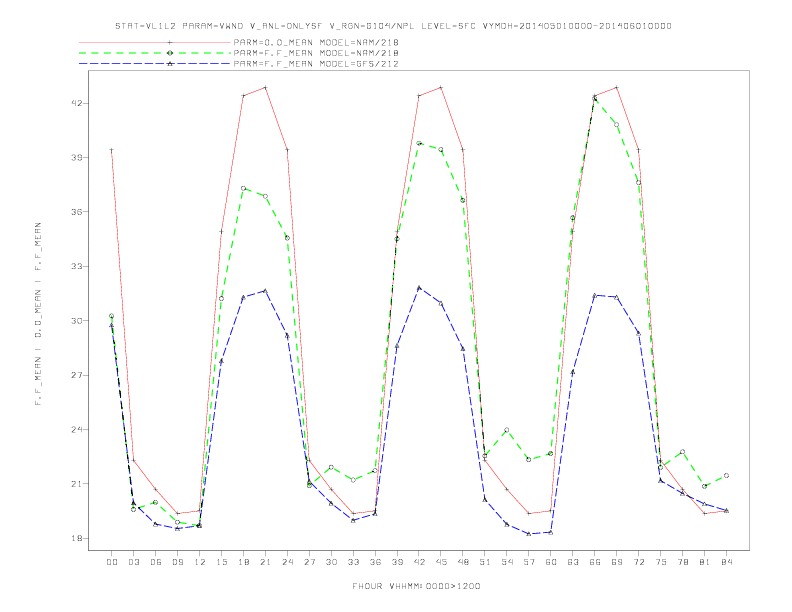Image resolution: width=792 pixels, height=612 pixels.
Task: Click the triangle marker in the blue legend line
Action: 170,64
